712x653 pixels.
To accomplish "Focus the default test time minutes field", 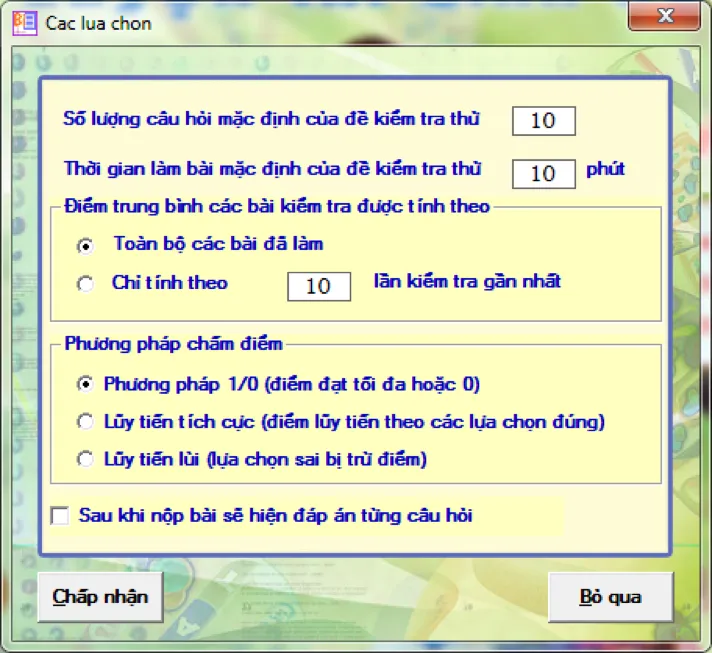I will (544, 173).
